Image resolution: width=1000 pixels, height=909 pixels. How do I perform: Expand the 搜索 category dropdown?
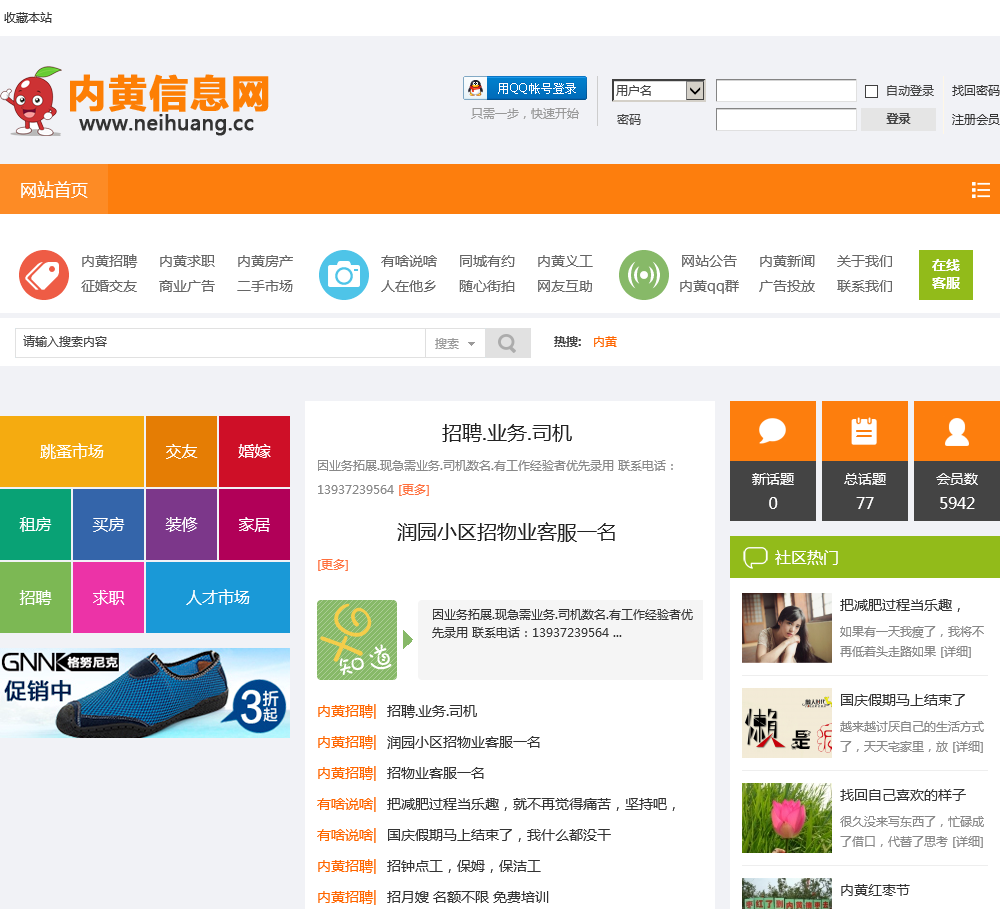(x=455, y=342)
